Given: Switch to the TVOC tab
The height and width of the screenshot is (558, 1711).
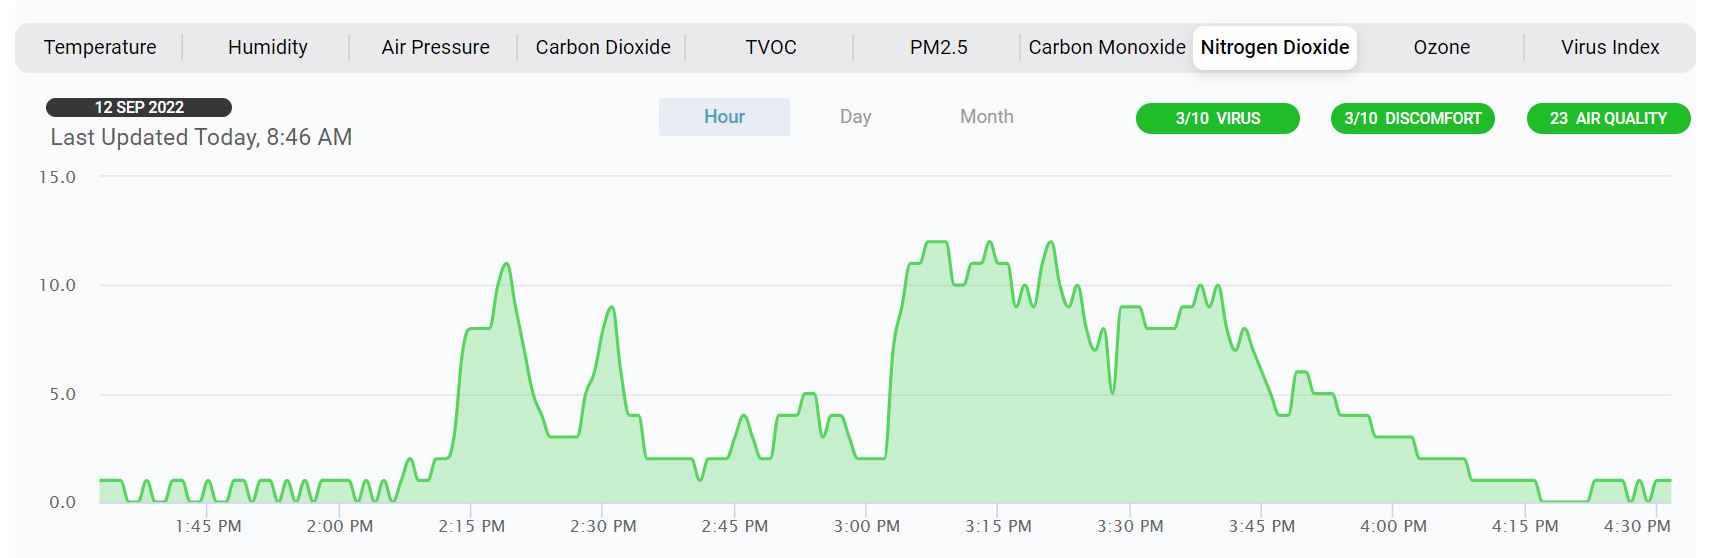Looking at the screenshot, I should click(x=770, y=47).
